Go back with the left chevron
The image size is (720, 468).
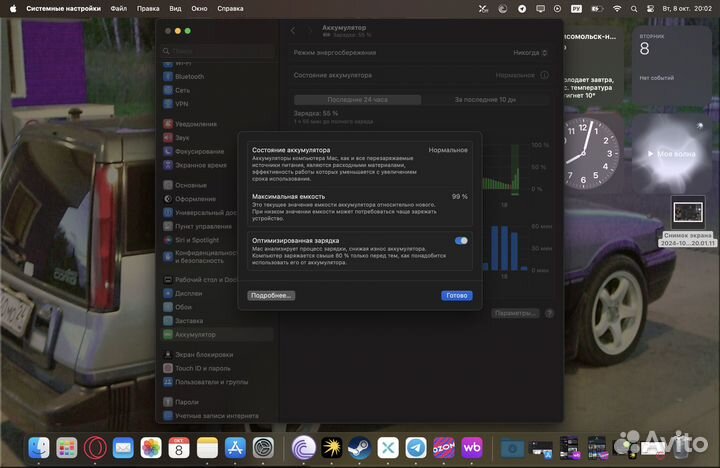(293, 31)
